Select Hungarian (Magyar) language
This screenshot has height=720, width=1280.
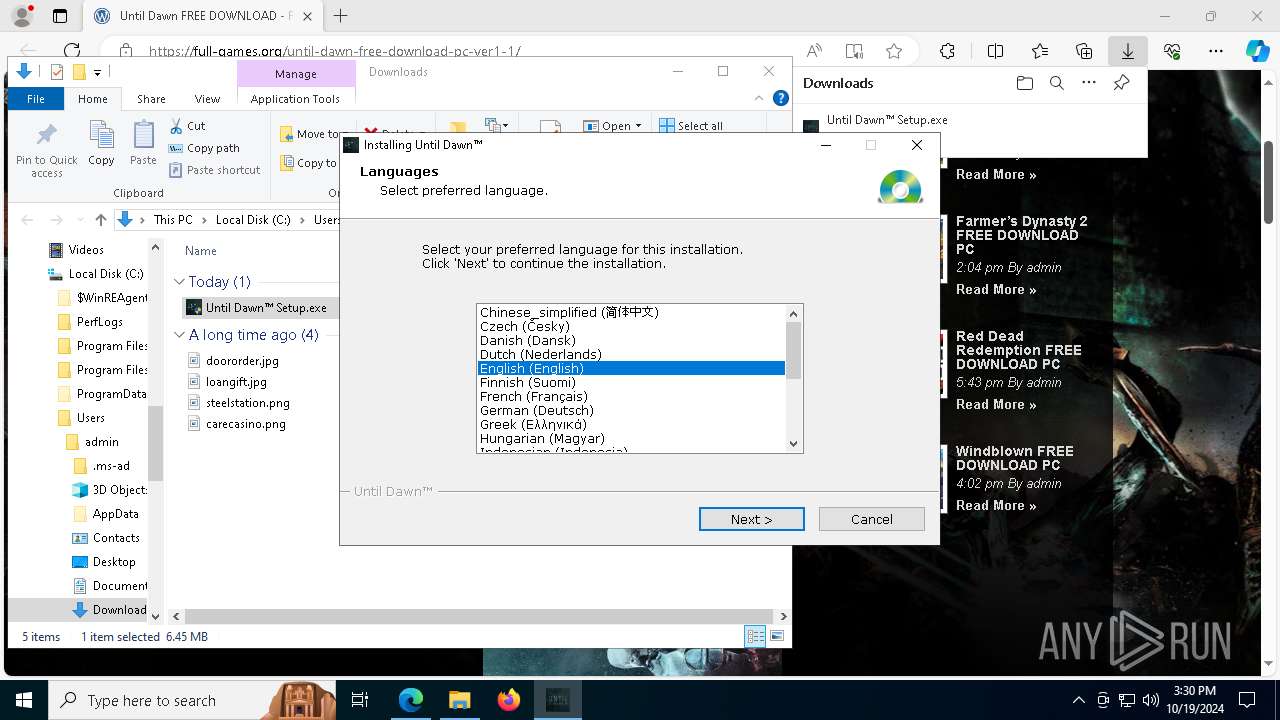[x=631, y=438]
